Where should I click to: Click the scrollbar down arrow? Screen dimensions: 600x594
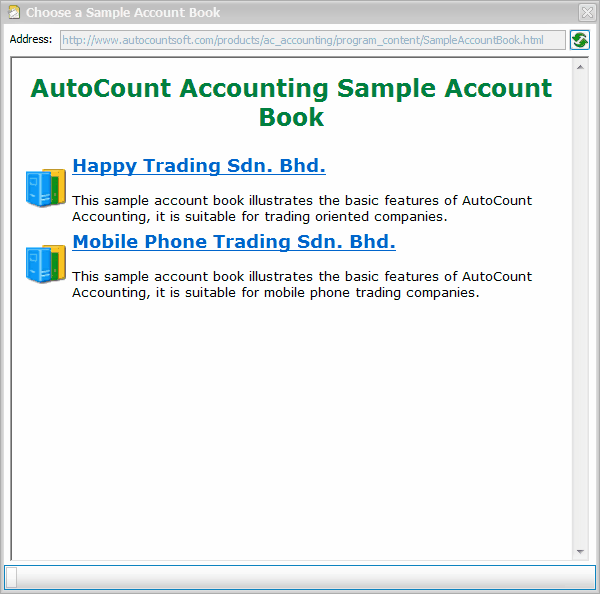pos(580,552)
